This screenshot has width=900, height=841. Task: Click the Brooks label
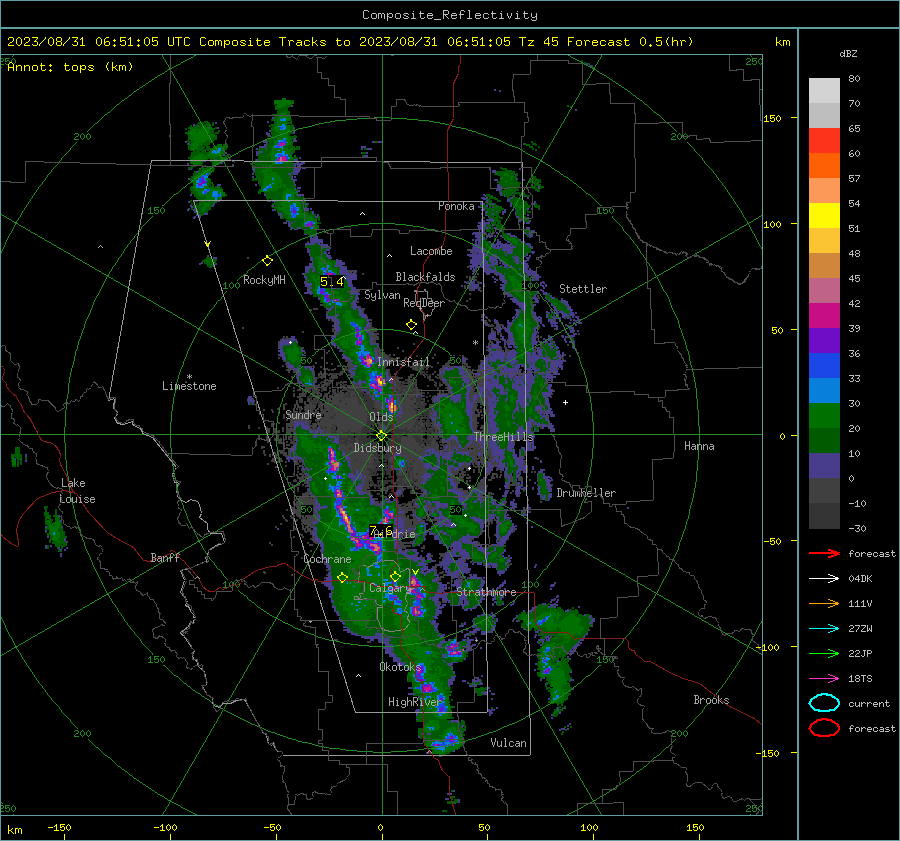(711, 700)
